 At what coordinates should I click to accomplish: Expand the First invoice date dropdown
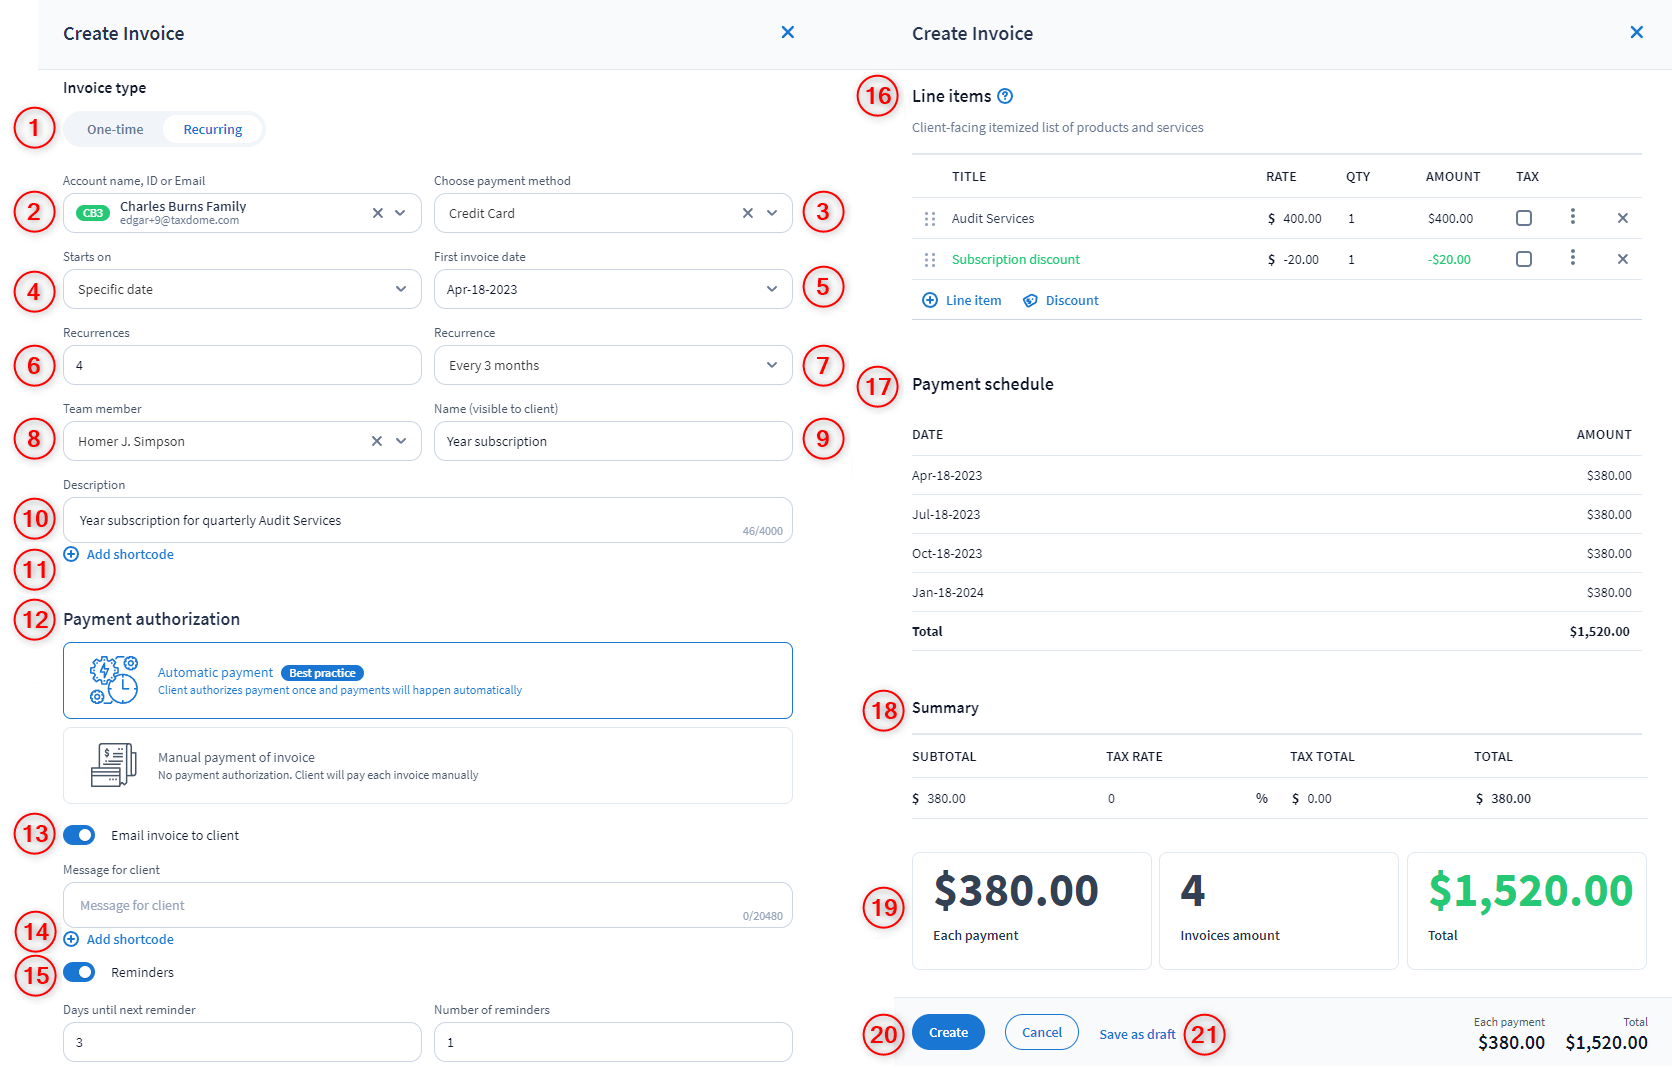tap(770, 289)
